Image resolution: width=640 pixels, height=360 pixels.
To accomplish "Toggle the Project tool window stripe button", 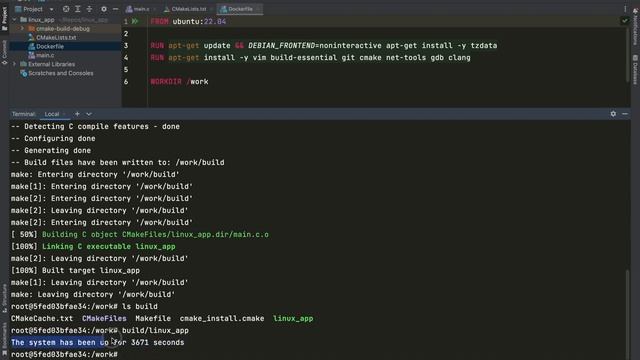I will click(x=4, y=18).
